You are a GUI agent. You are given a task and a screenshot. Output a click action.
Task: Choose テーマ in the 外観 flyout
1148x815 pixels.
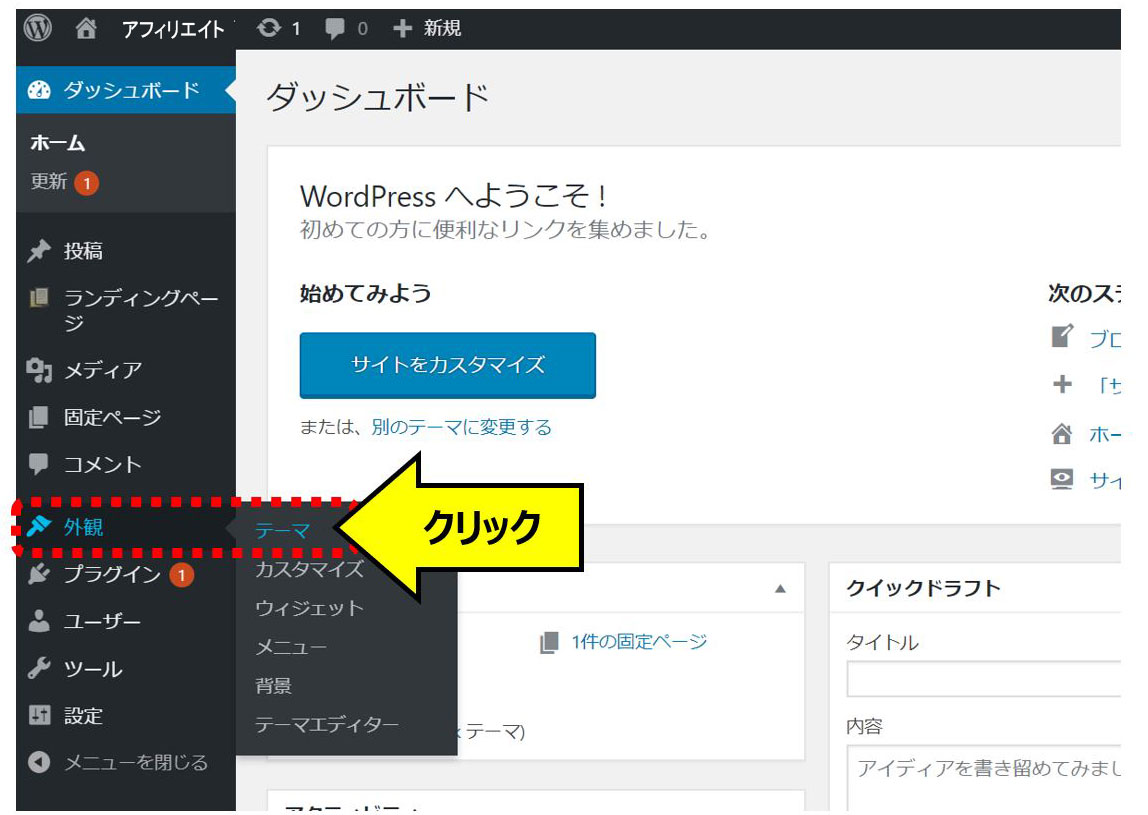pyautogui.click(x=283, y=530)
